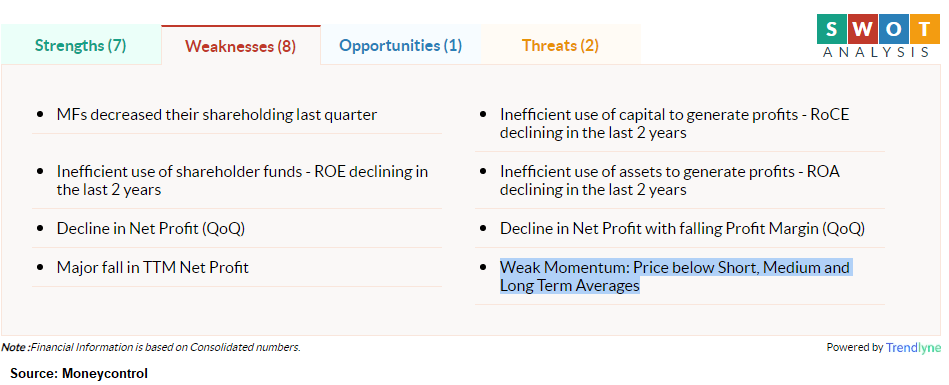This screenshot has width=949, height=385.
Task: Switch to Opportunities (1) tab
Action: click(x=401, y=45)
